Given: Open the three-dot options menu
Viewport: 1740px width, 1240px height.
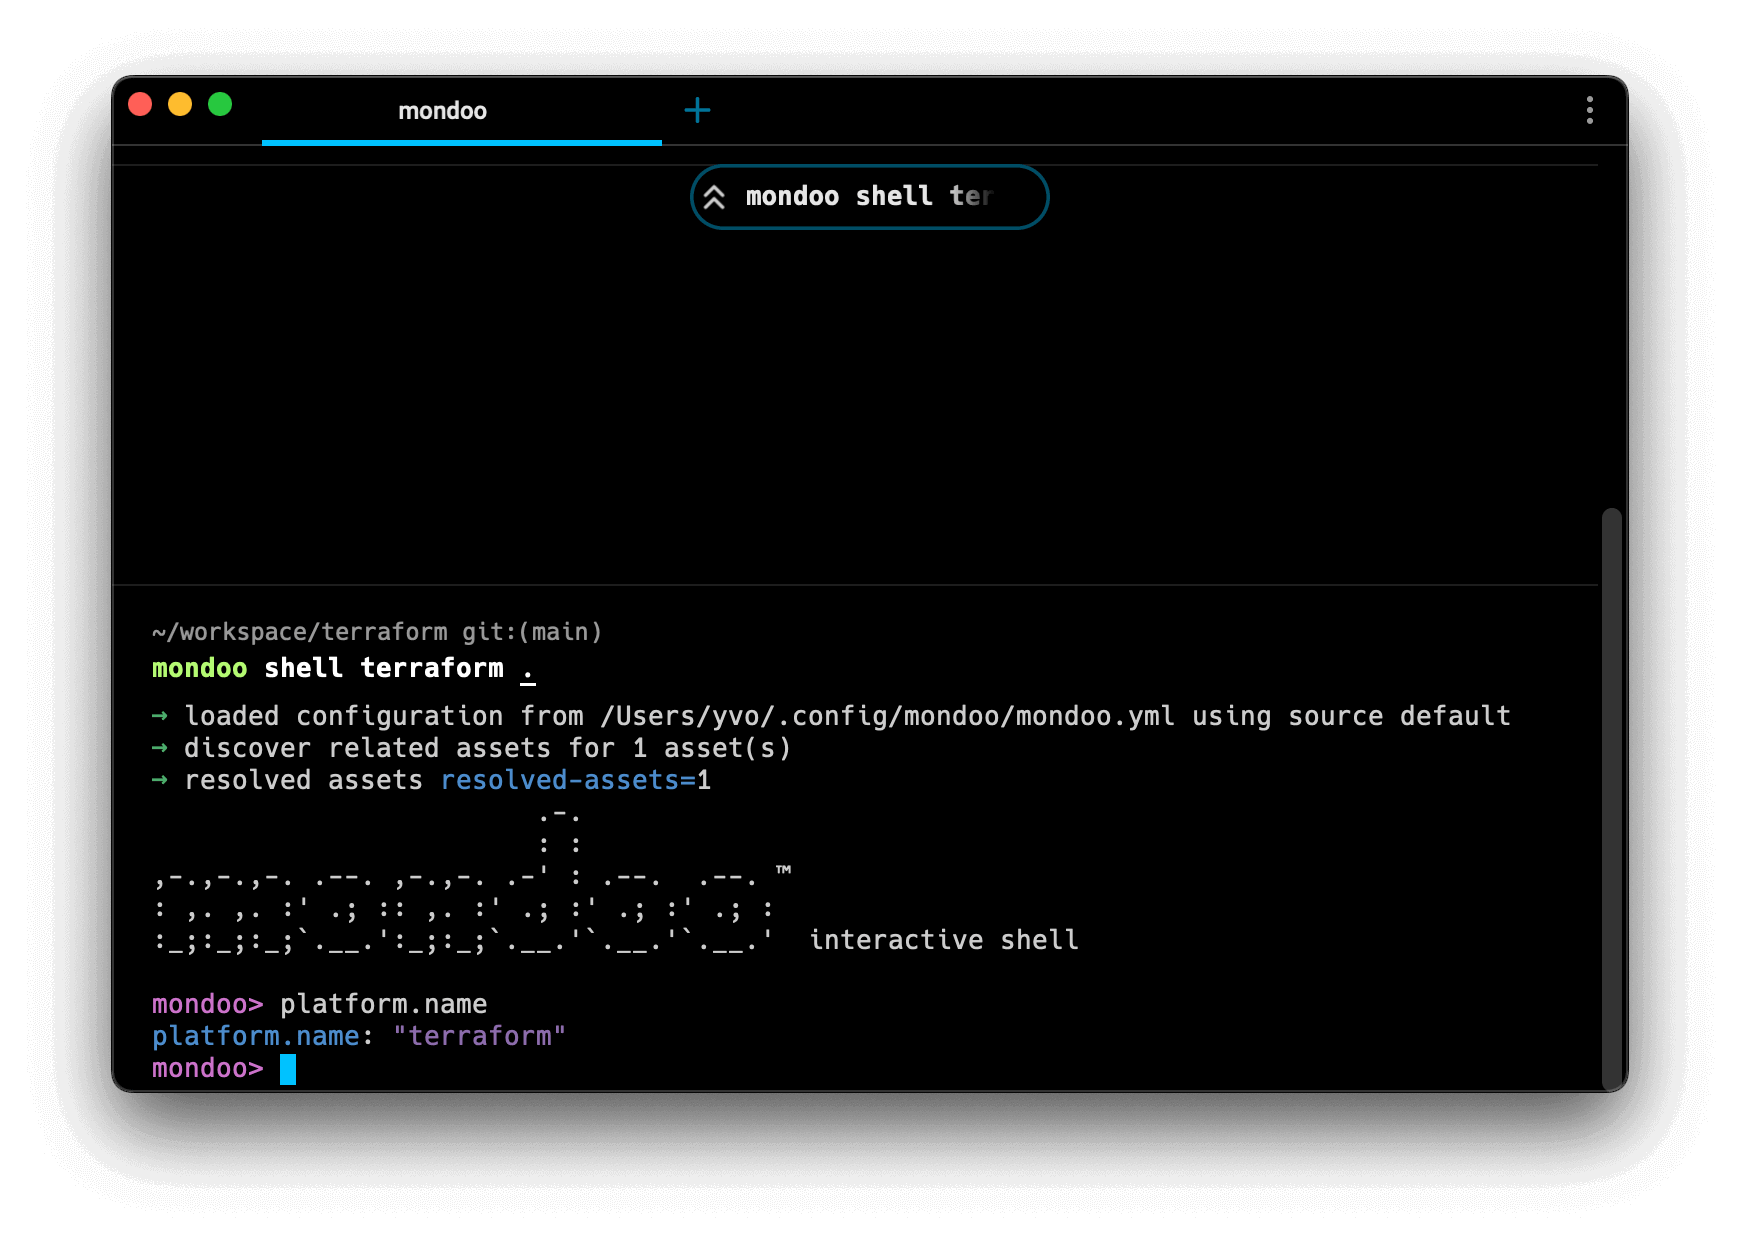Looking at the screenshot, I should click(1589, 110).
